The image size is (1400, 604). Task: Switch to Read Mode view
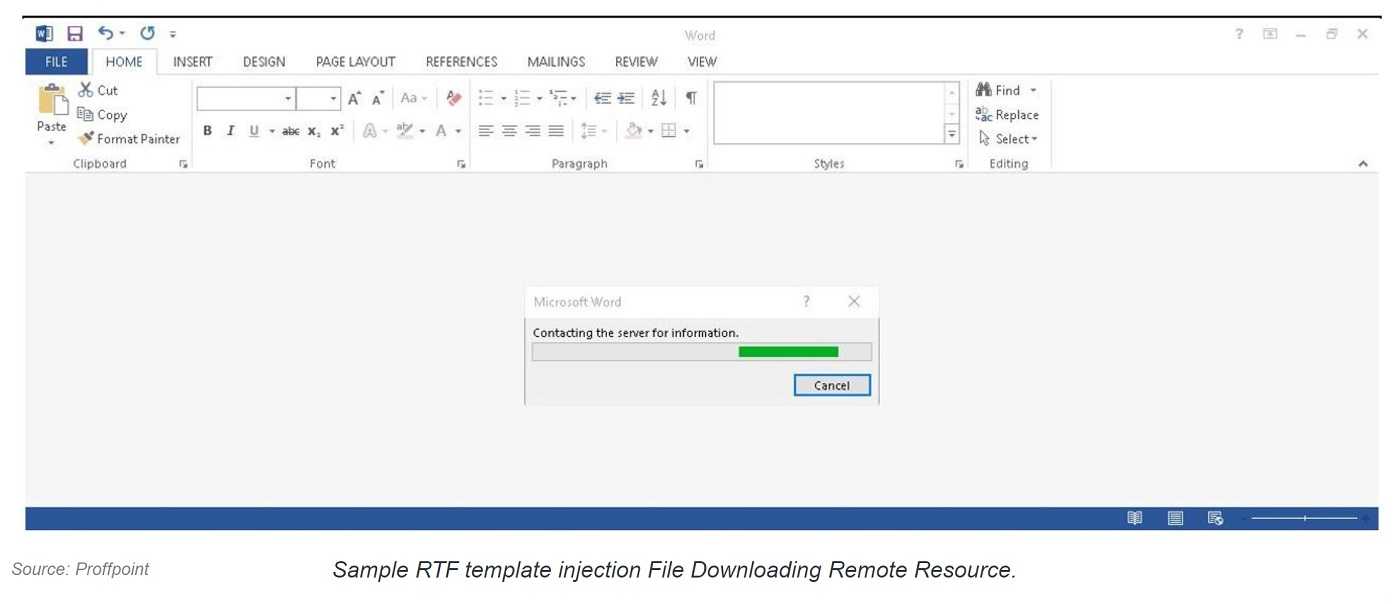(x=1135, y=518)
